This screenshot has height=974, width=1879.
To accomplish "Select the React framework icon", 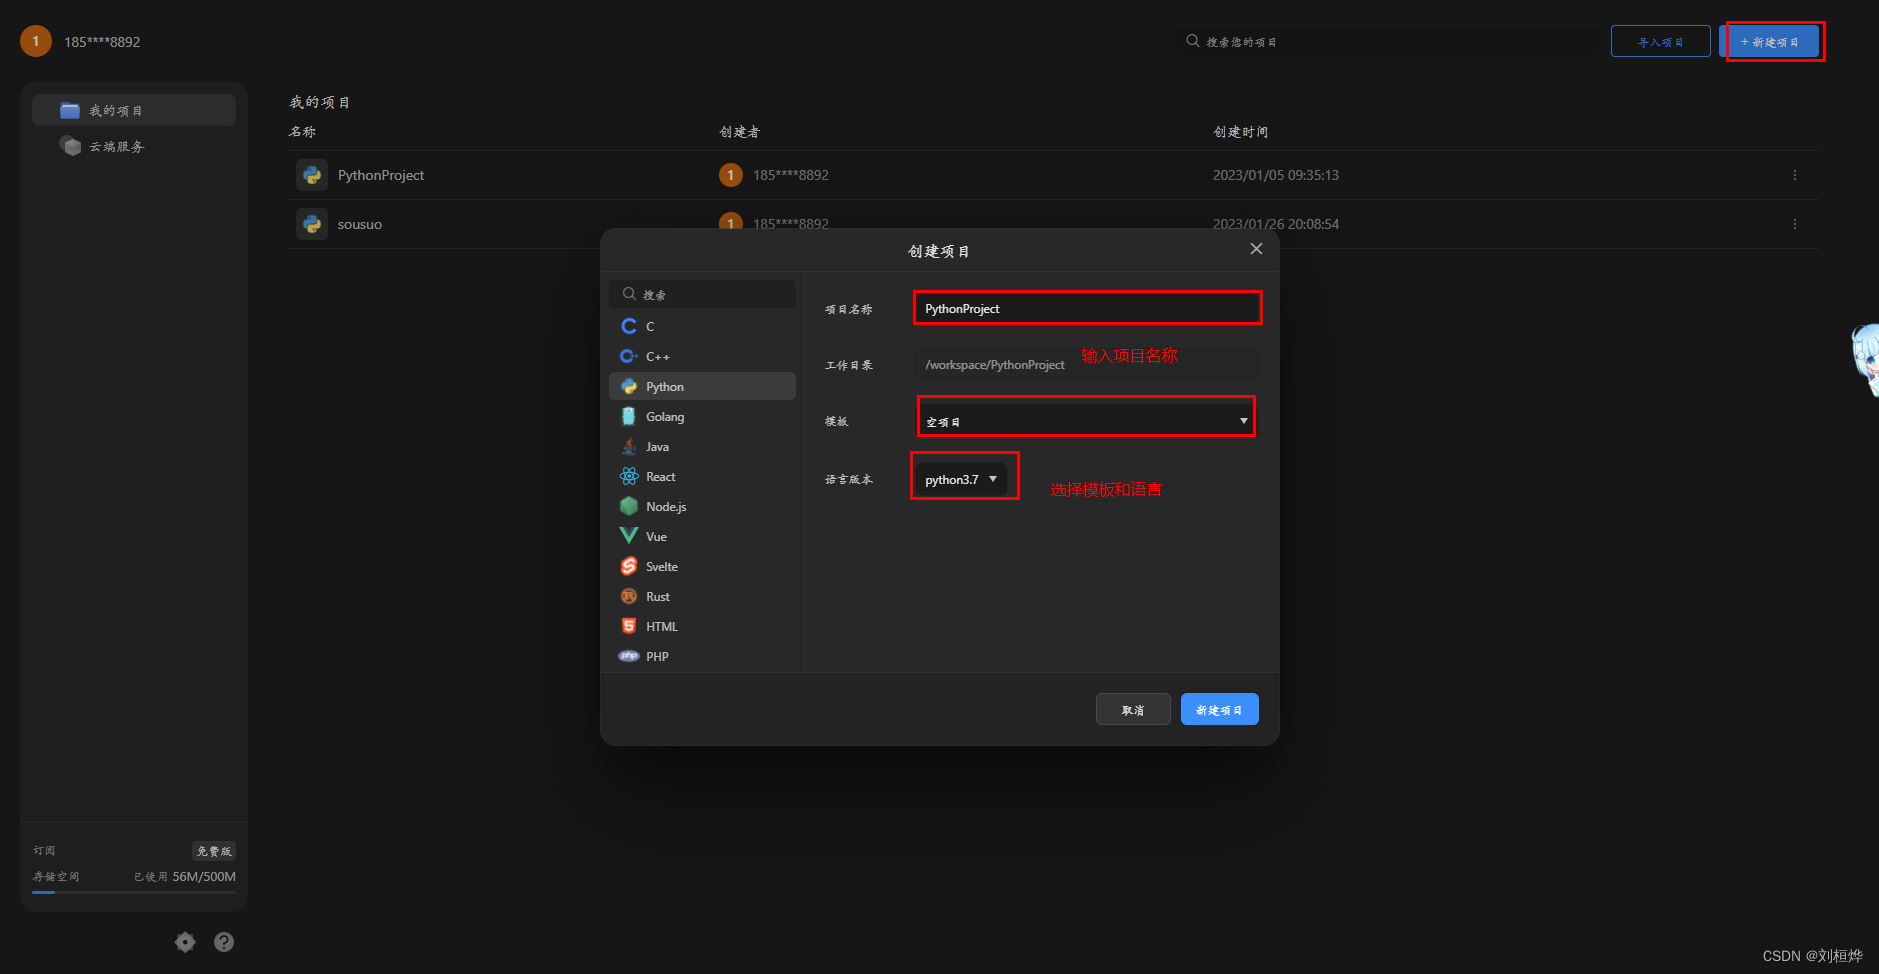I will point(628,476).
